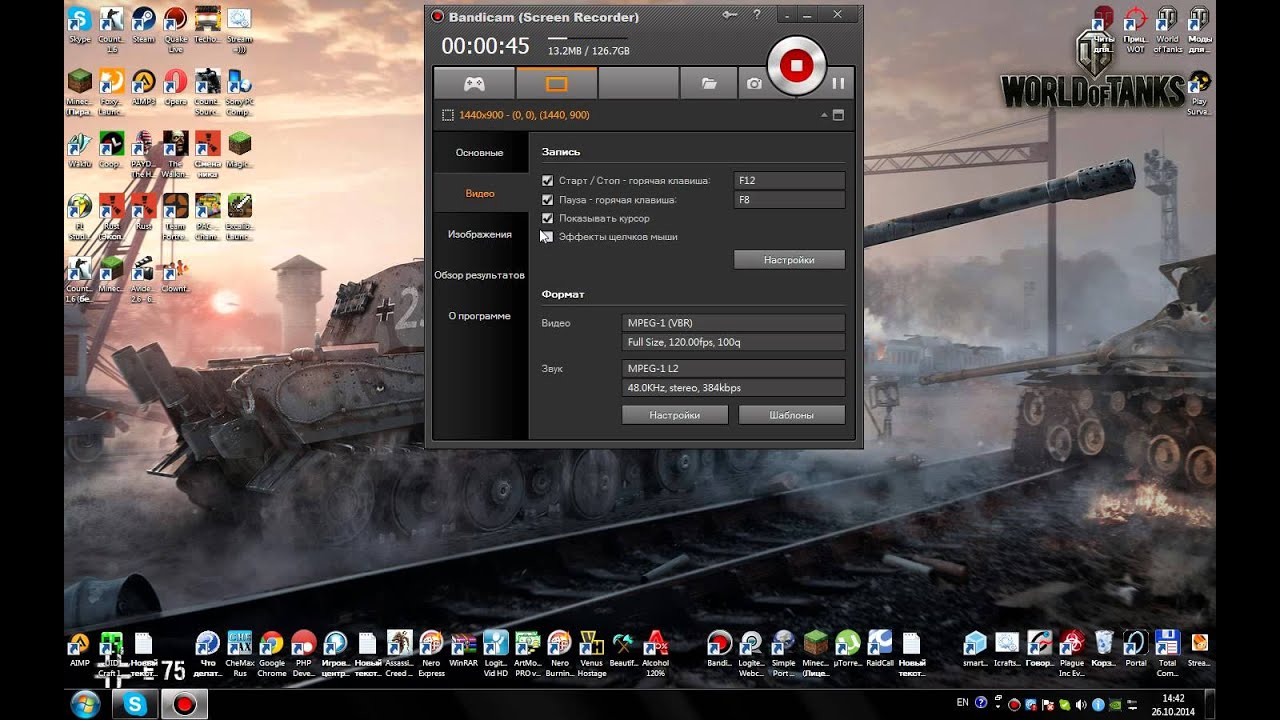Open the Основные tab

pos(480,153)
